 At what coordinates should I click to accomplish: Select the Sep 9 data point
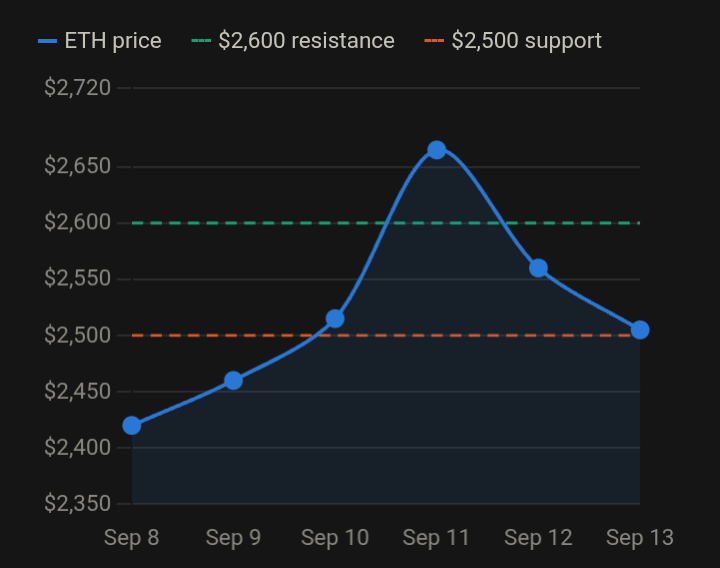coord(233,381)
